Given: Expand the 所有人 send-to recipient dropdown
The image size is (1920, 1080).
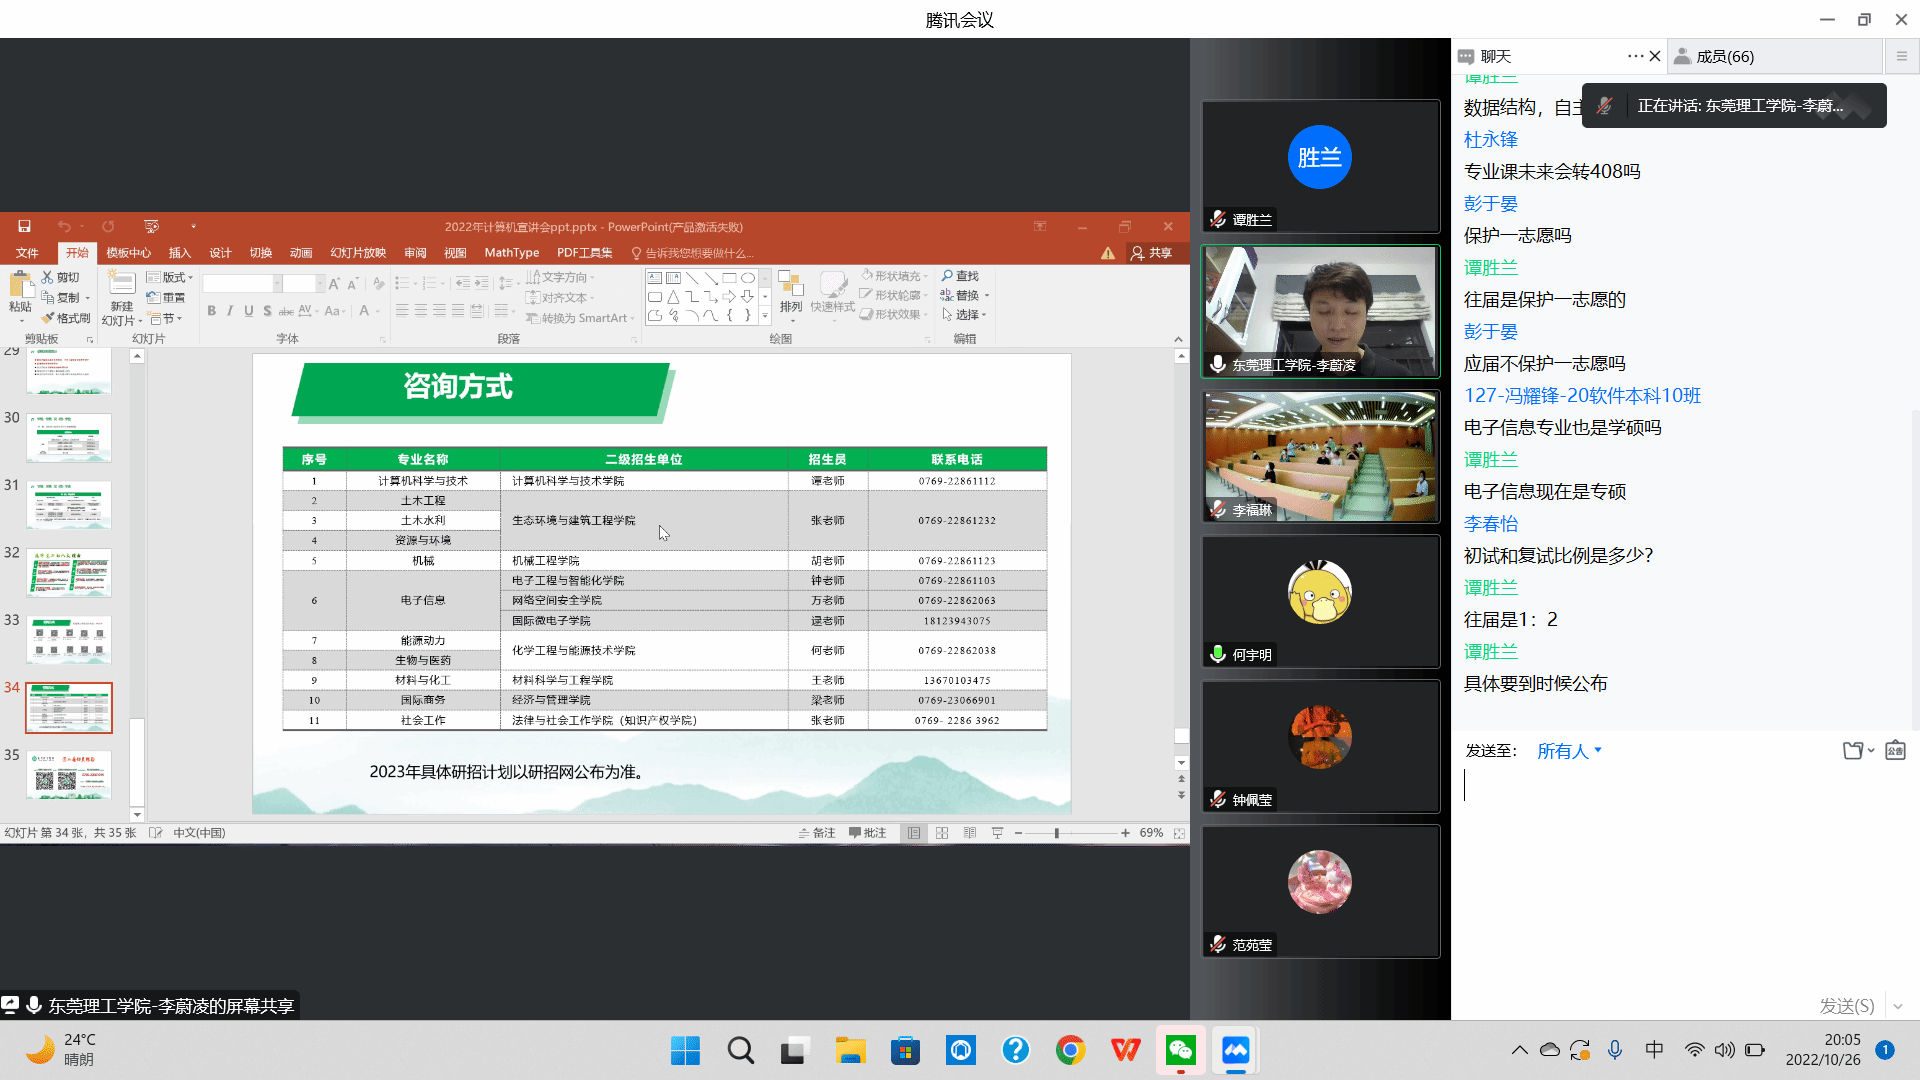Looking at the screenshot, I should point(1569,751).
